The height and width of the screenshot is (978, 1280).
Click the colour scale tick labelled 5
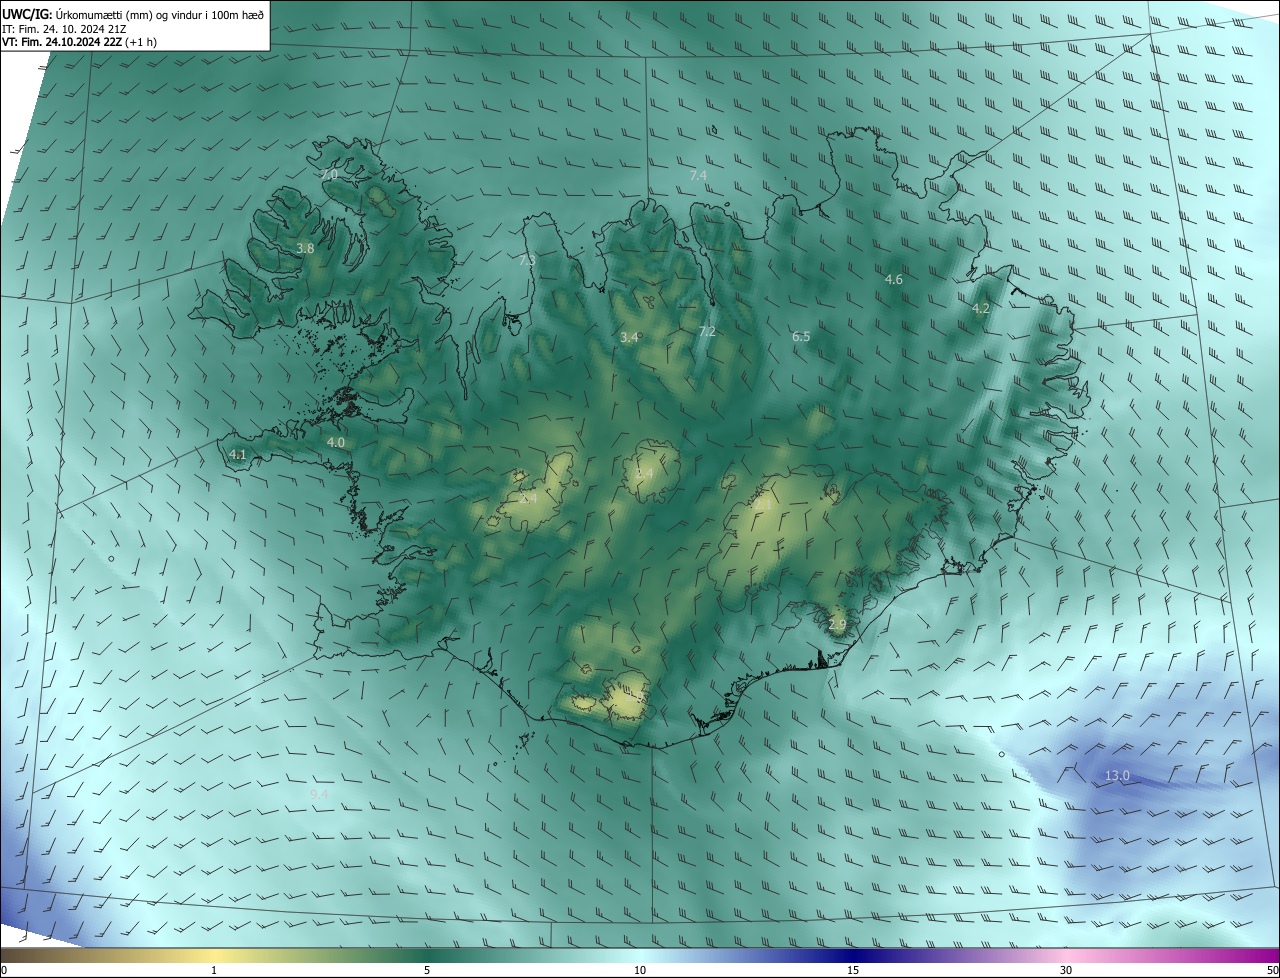tap(427, 970)
